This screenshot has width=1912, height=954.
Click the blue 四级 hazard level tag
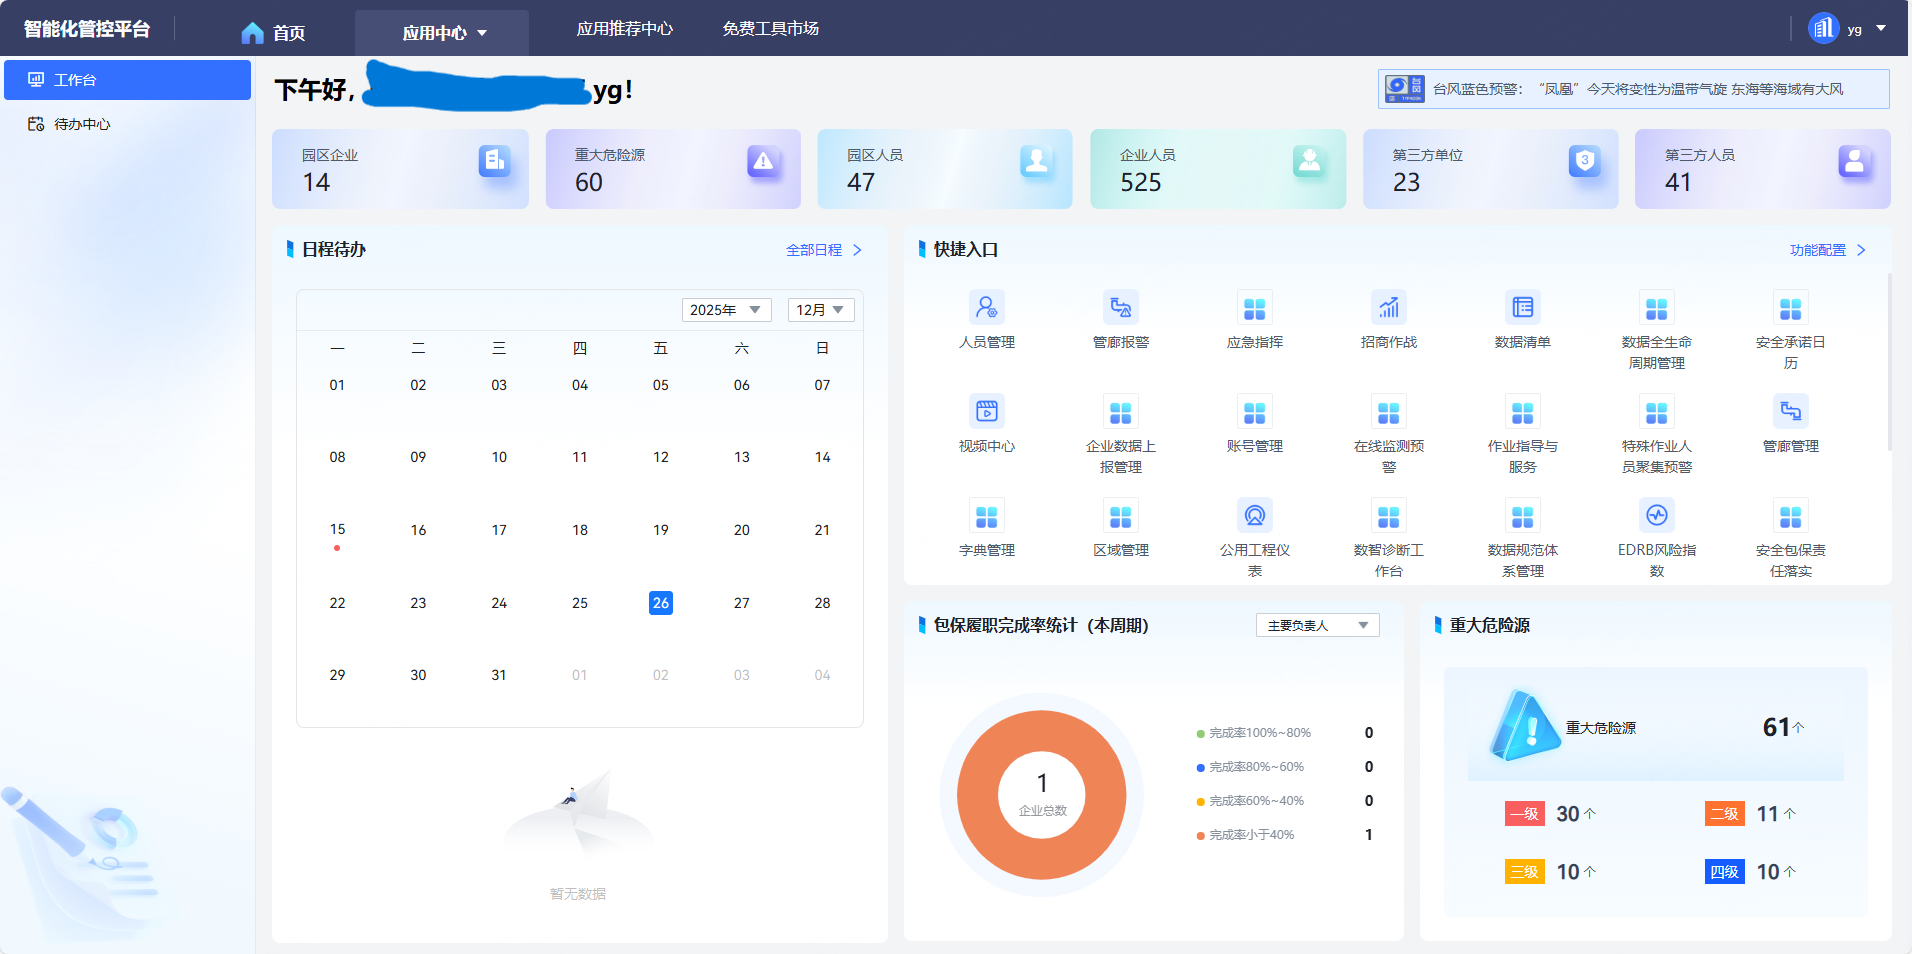pos(1725,872)
